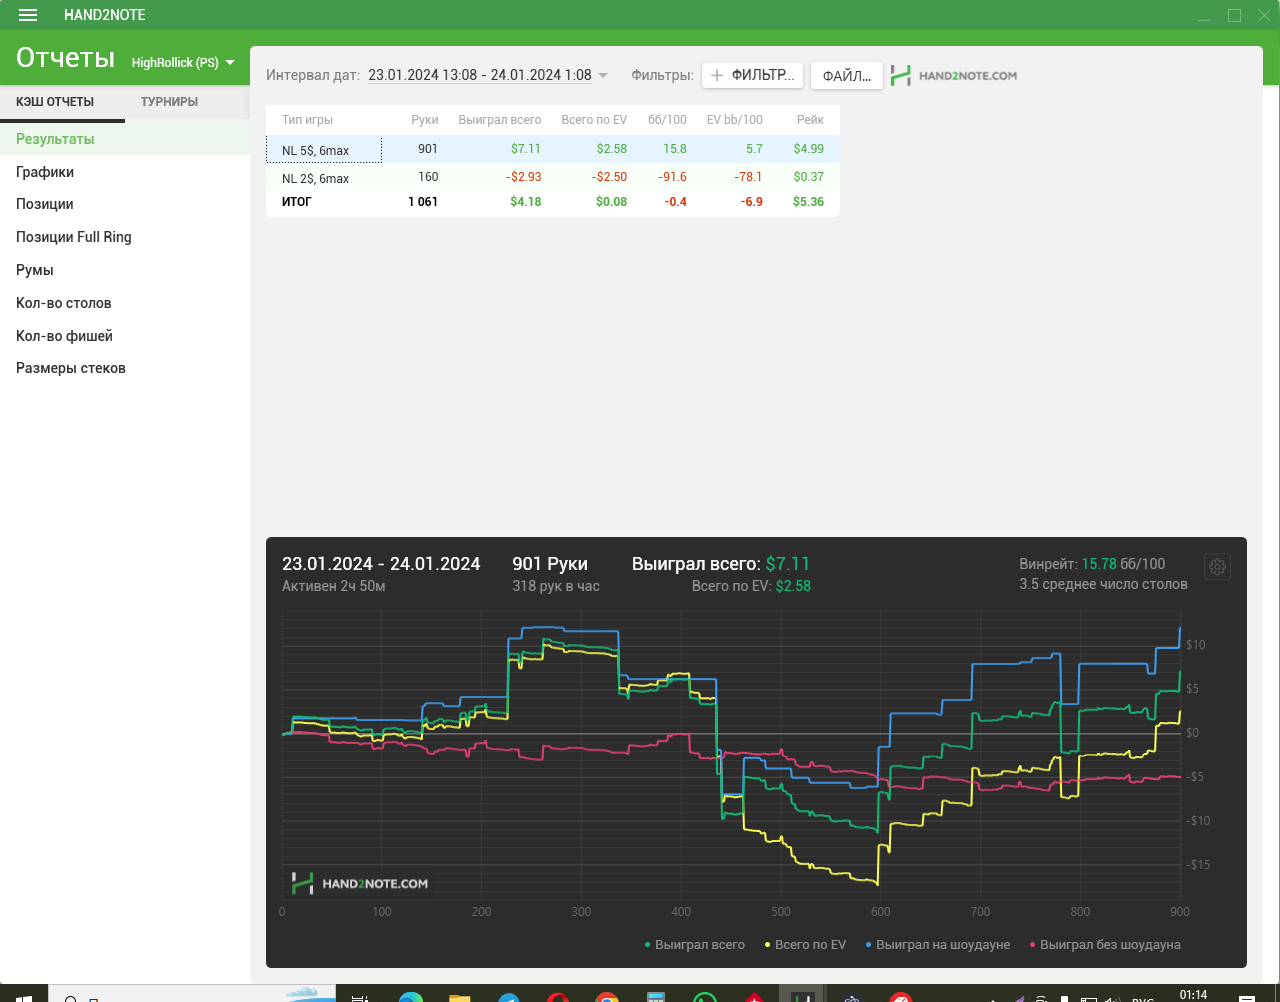Open the date interval dropdown
This screenshot has width=1280, height=1002.
point(488,75)
